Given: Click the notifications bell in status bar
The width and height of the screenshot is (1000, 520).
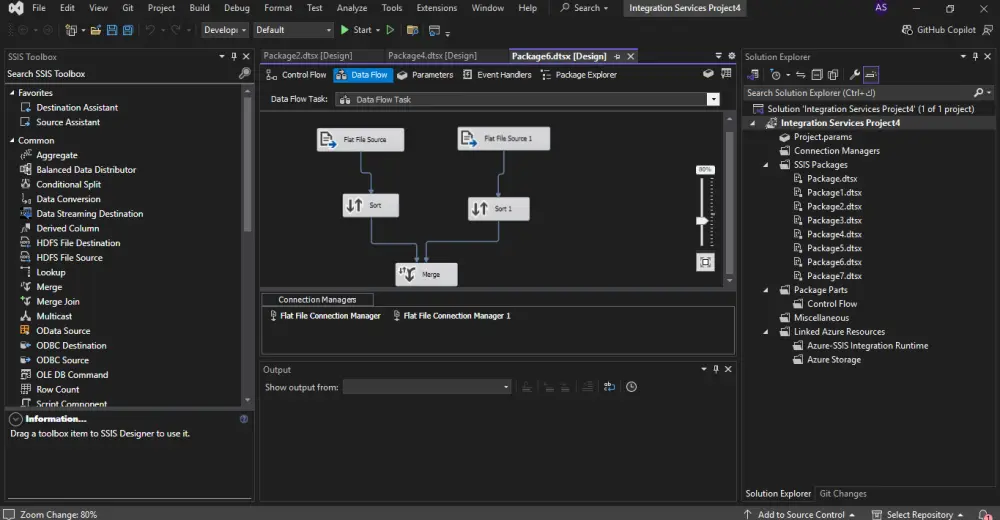Looking at the screenshot, I should pyautogui.click(x=985, y=514).
